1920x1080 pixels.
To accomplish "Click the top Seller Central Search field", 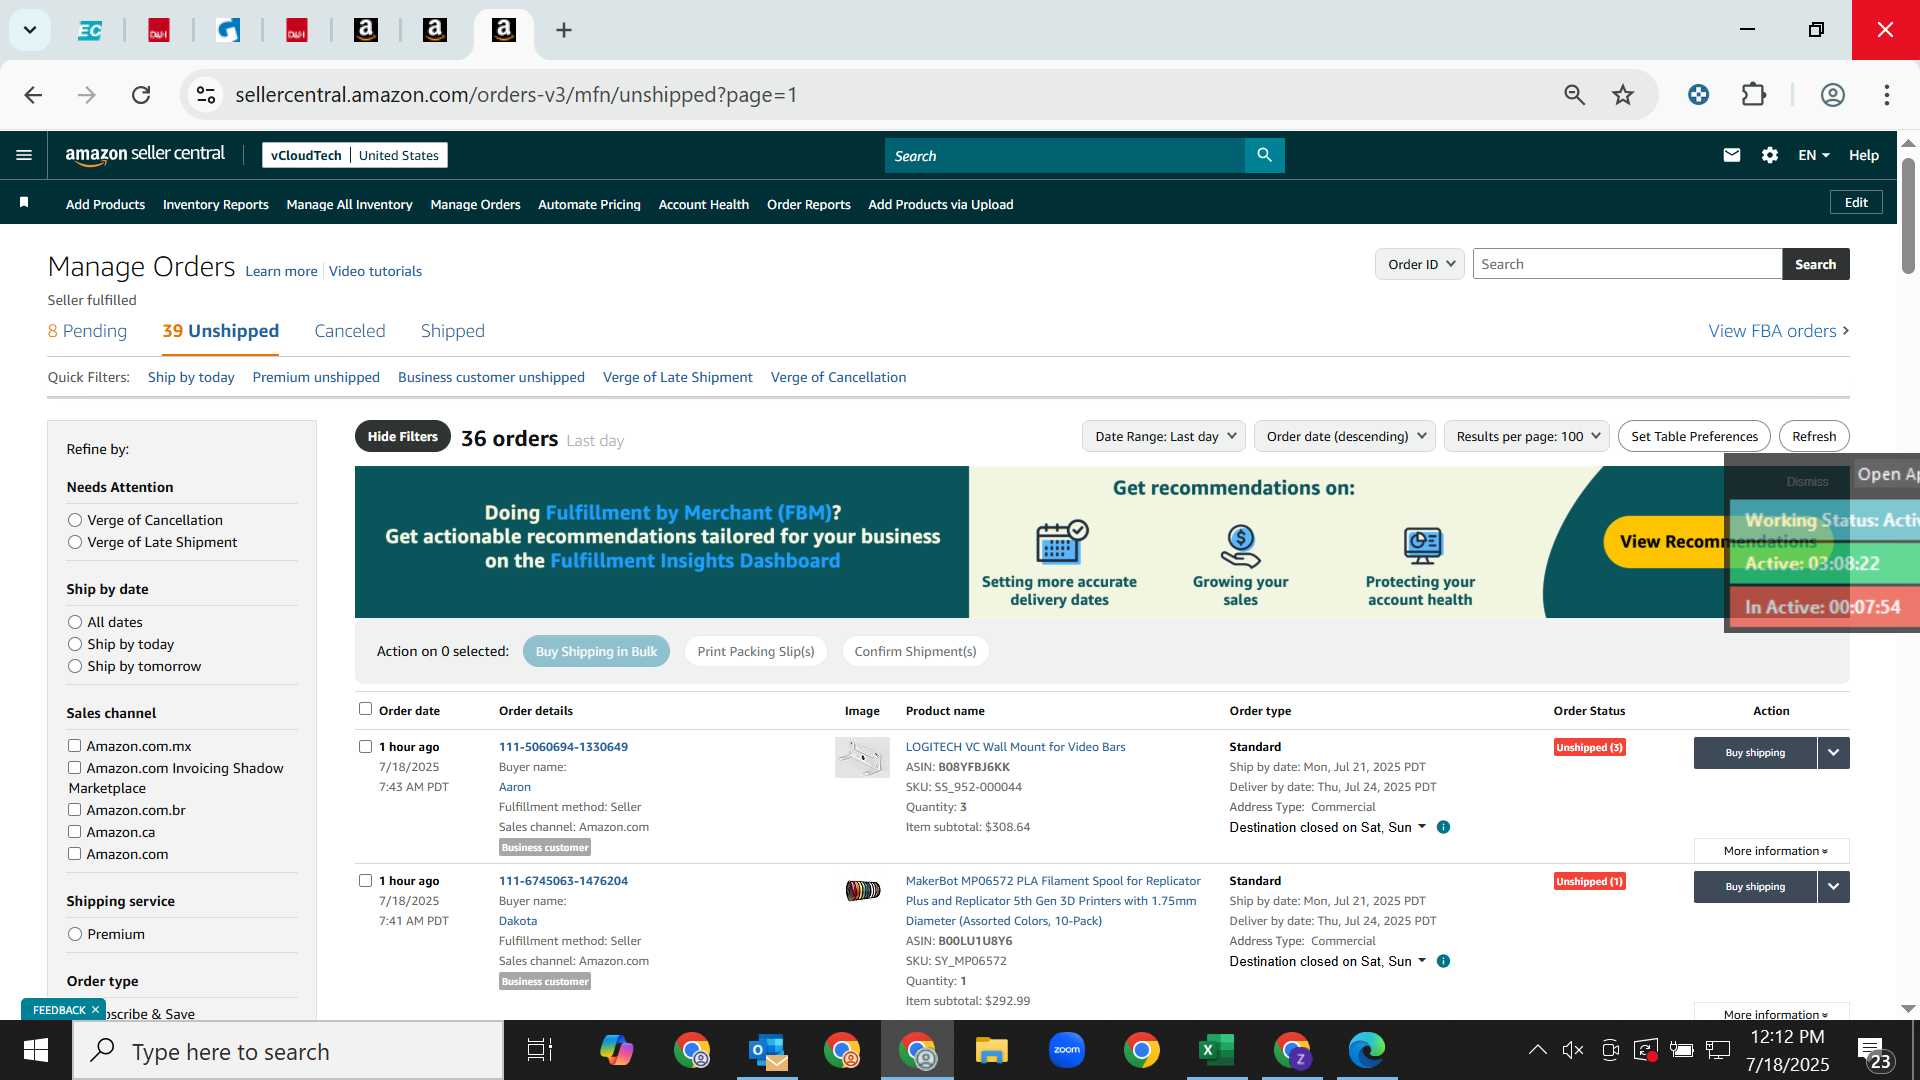I will (1065, 155).
